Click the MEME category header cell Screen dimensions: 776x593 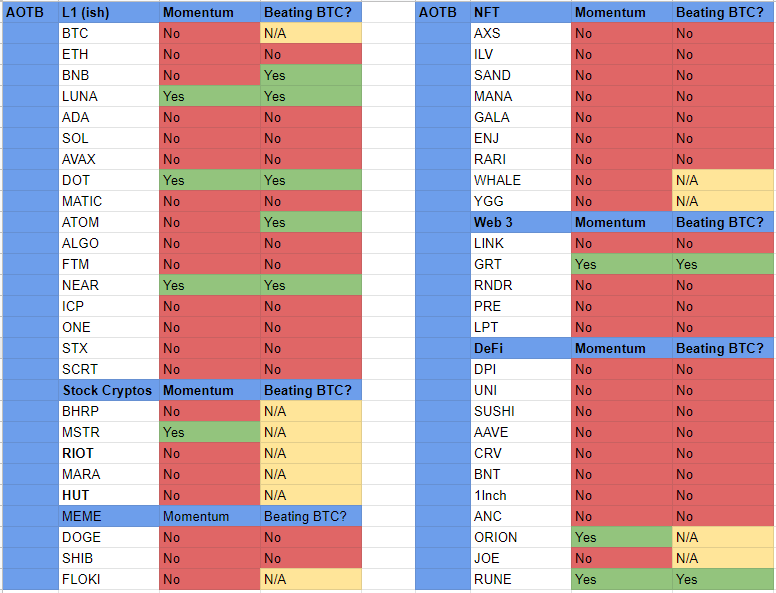tap(108, 516)
